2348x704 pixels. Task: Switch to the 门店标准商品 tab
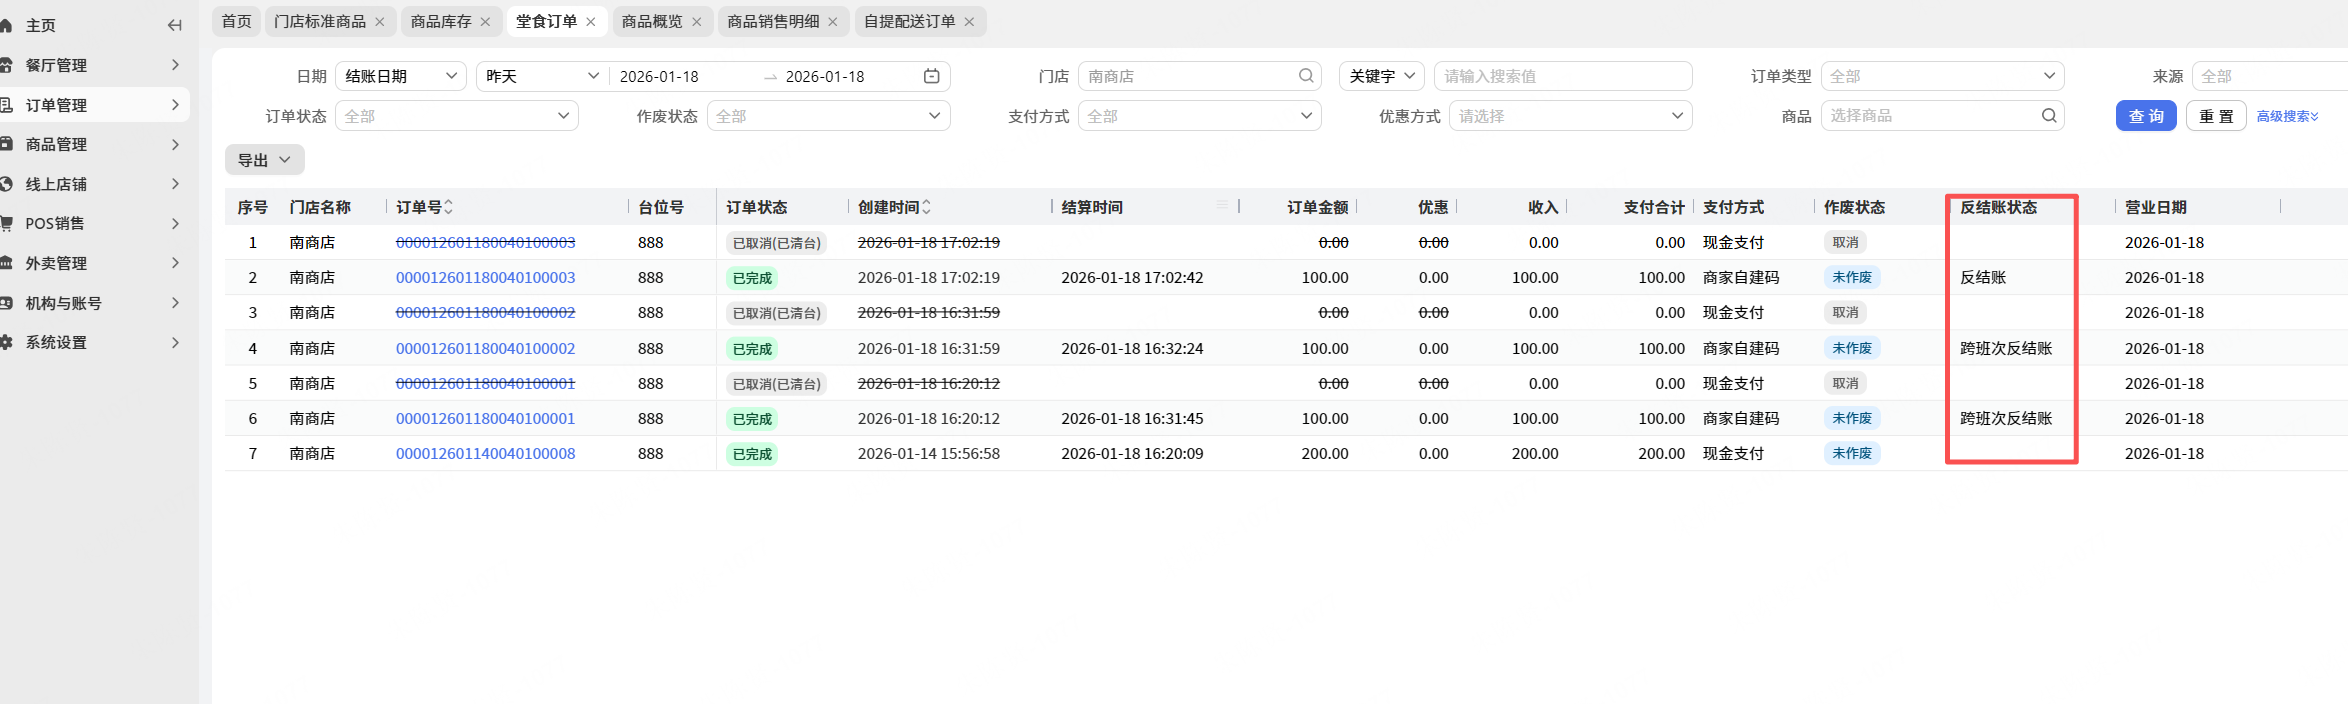tap(320, 21)
